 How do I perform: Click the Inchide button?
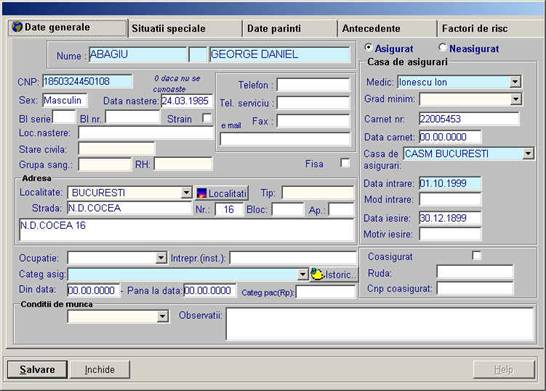pyautogui.click(x=100, y=369)
